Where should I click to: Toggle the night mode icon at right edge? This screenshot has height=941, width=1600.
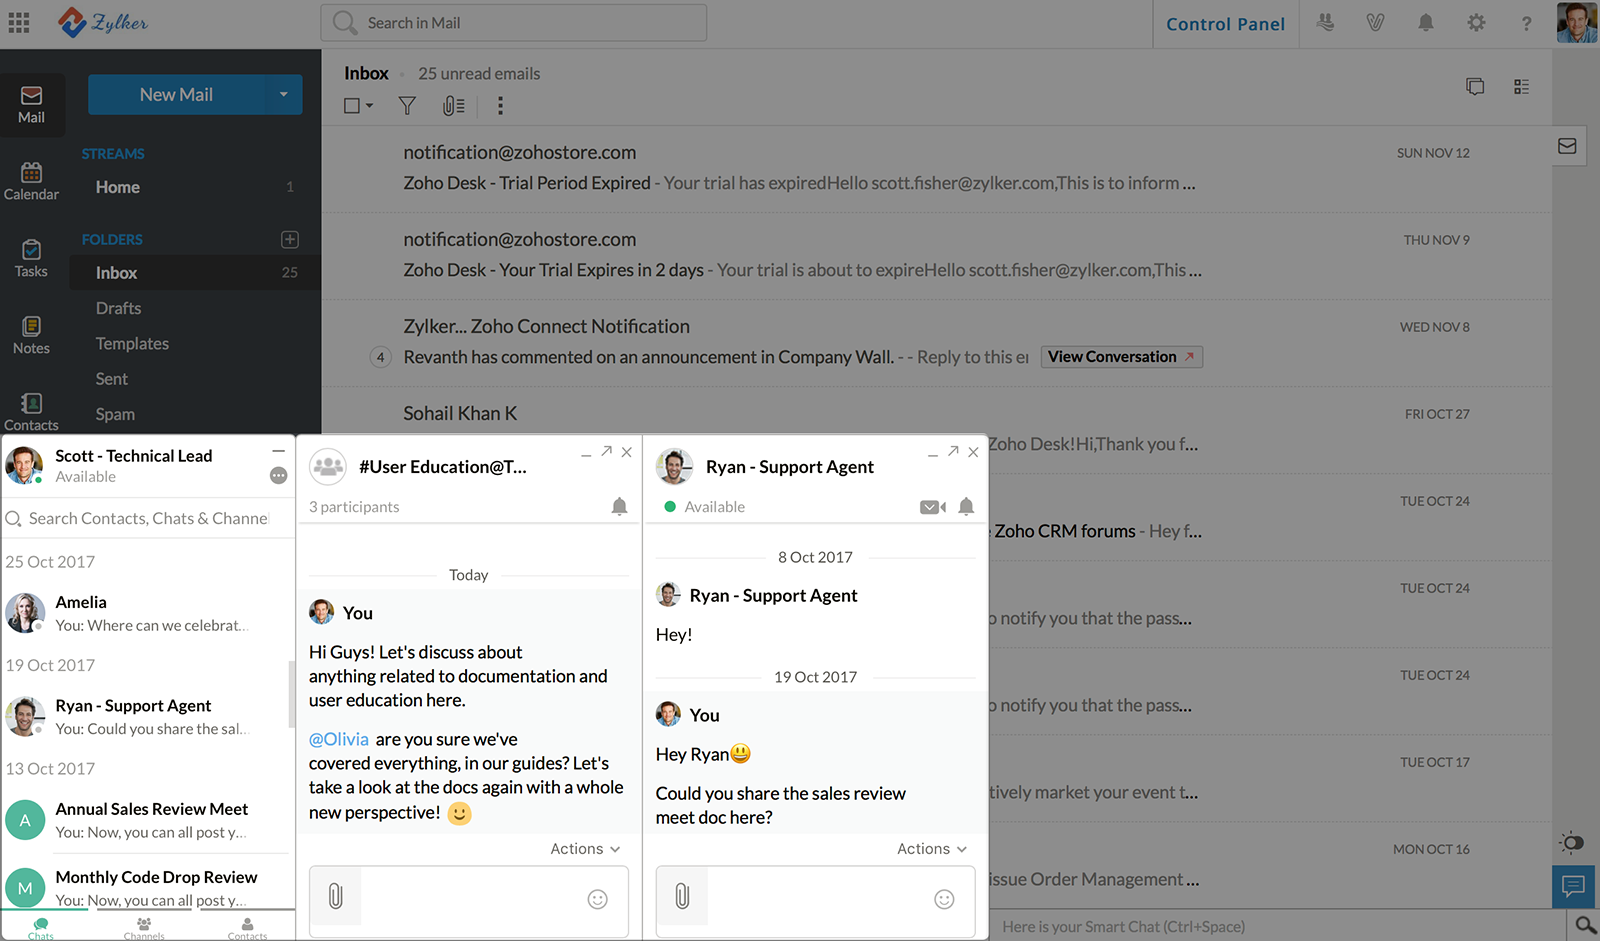coord(1572,843)
